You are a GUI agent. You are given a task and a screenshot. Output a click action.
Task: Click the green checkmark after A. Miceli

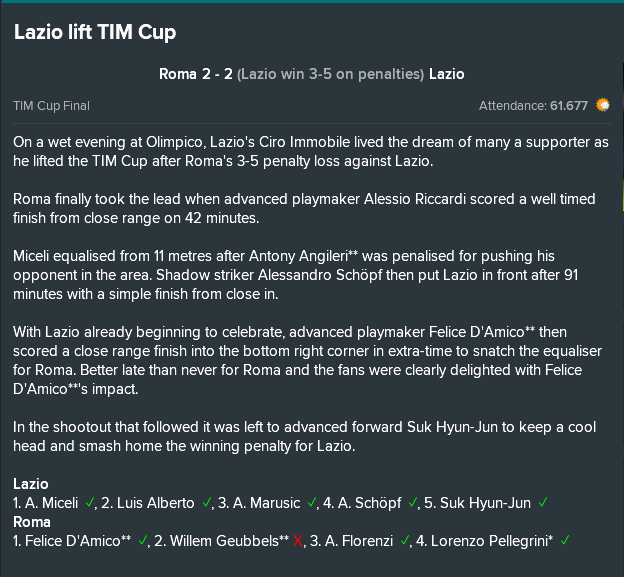(x=90, y=503)
